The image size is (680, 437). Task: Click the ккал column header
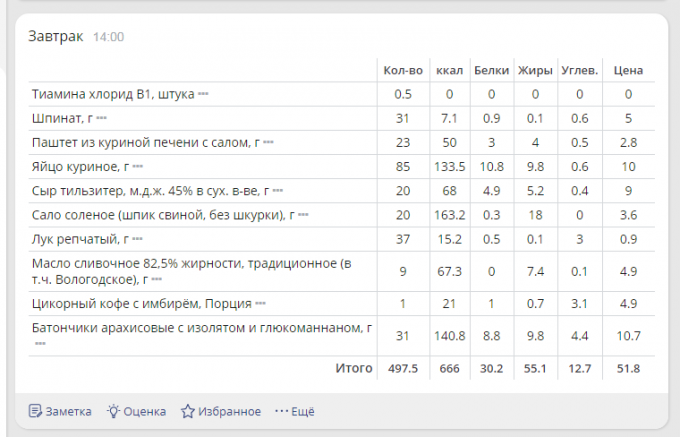coord(449,70)
